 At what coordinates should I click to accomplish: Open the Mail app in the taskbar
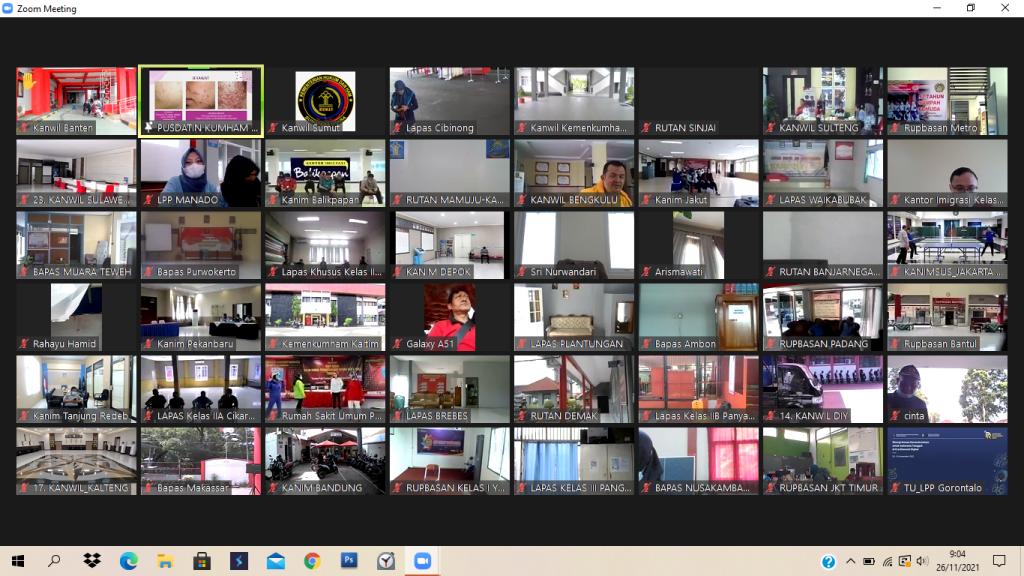pyautogui.click(x=275, y=561)
